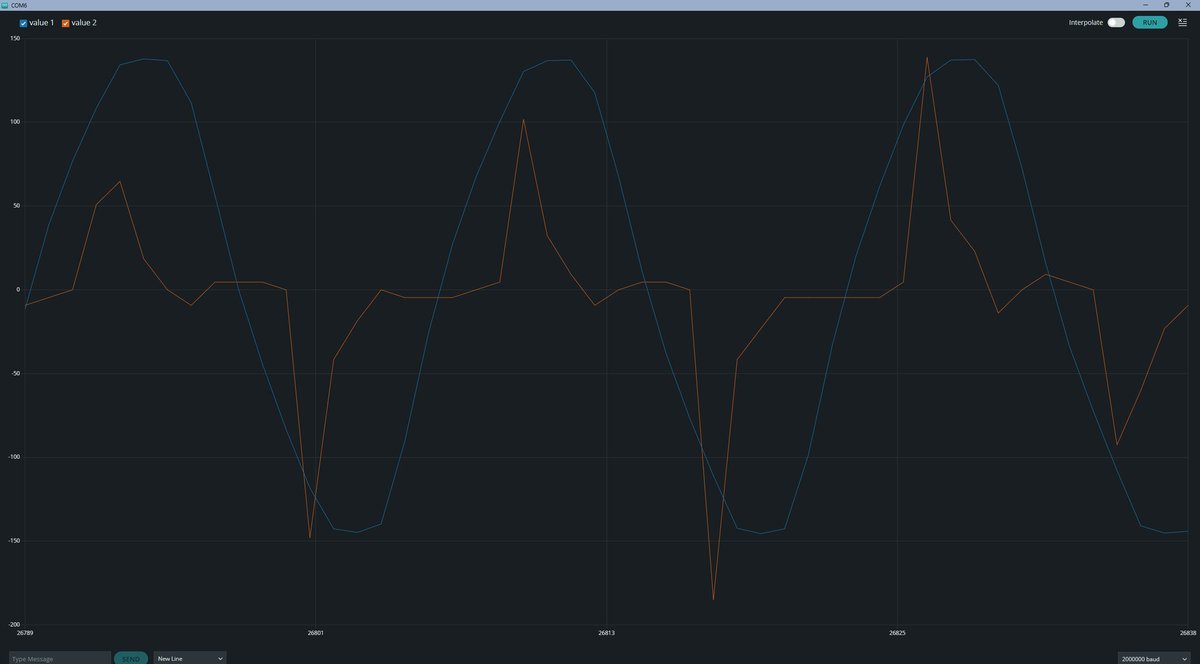Focus the Type Message input field
Screen dimensions: 1200x664
(58, 658)
